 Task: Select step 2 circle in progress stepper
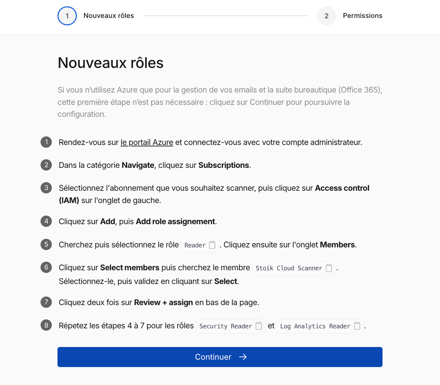pos(326,16)
